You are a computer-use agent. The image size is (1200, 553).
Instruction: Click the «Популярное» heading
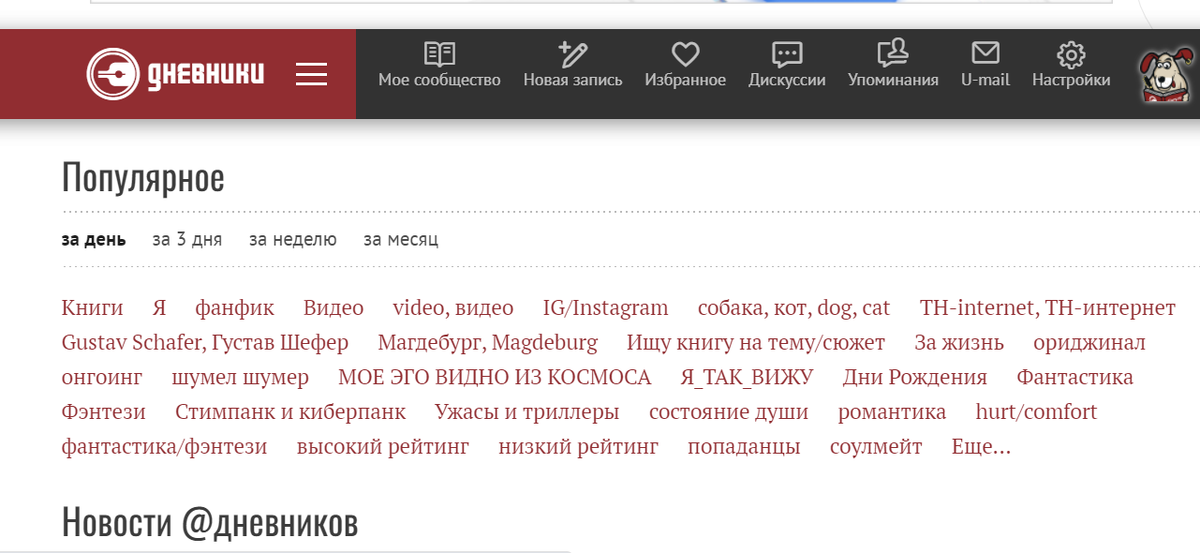pyautogui.click(x=143, y=178)
